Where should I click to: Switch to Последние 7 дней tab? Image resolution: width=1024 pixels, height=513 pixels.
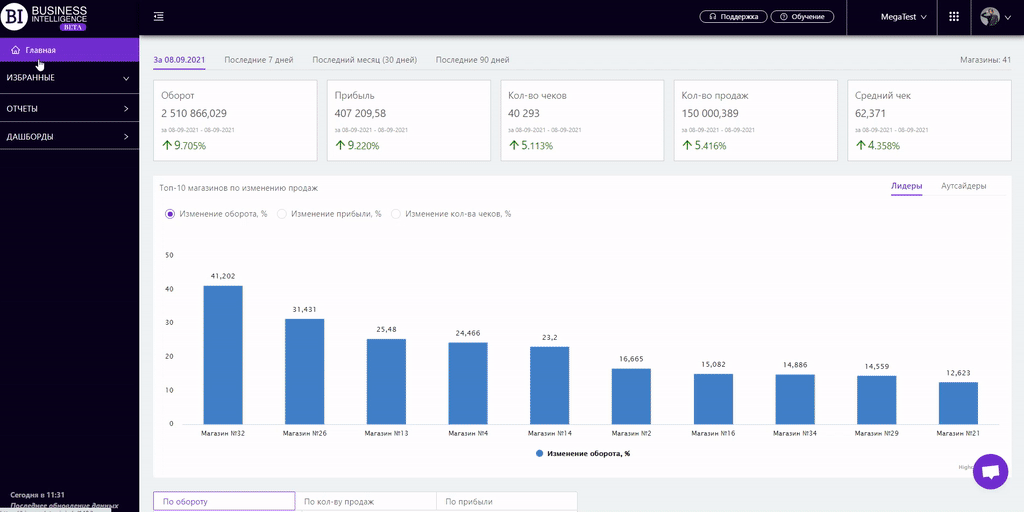pos(259,60)
